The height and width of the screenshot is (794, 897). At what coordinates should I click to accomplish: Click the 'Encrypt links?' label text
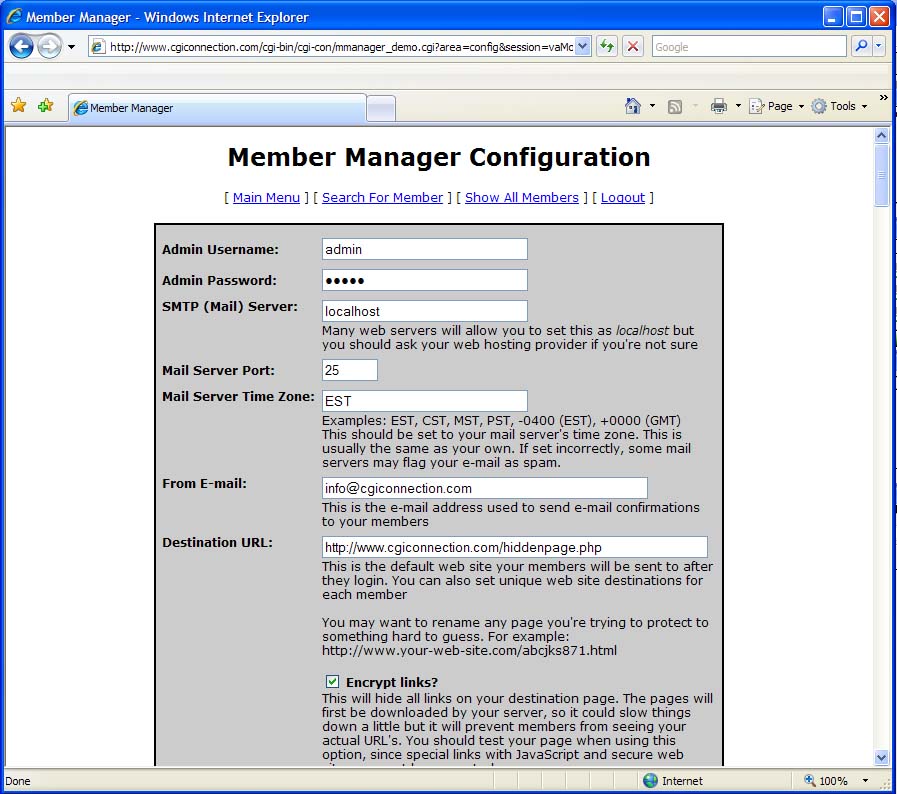pyautogui.click(x=392, y=682)
